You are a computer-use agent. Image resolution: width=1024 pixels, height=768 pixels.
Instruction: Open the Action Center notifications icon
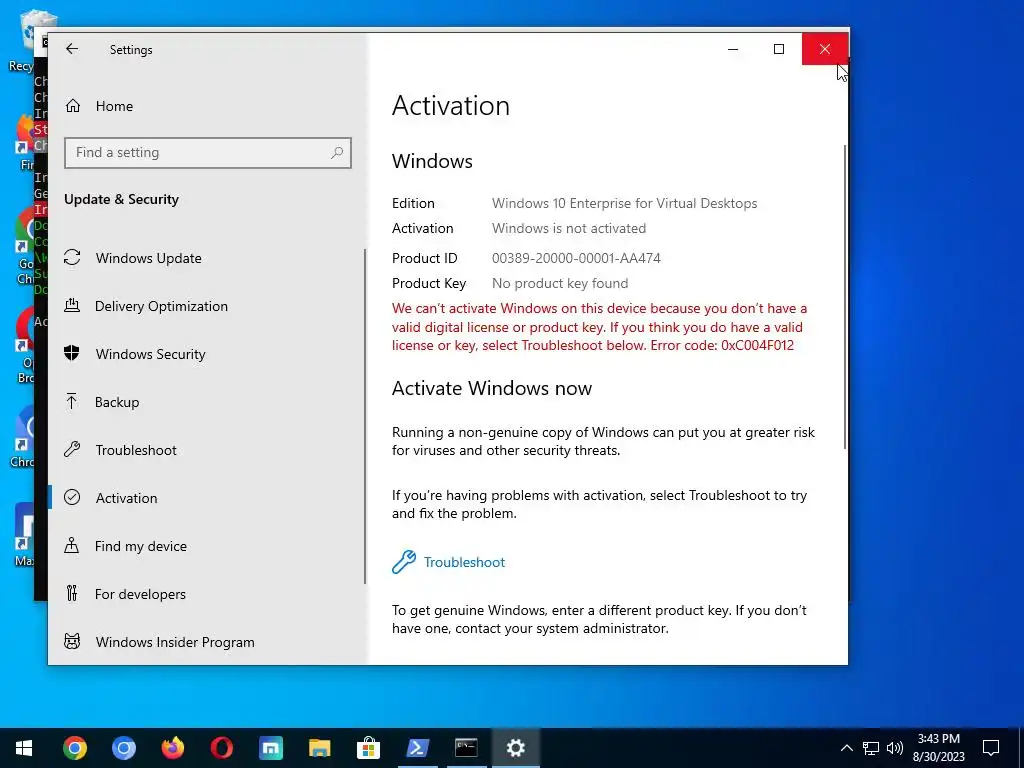point(991,748)
